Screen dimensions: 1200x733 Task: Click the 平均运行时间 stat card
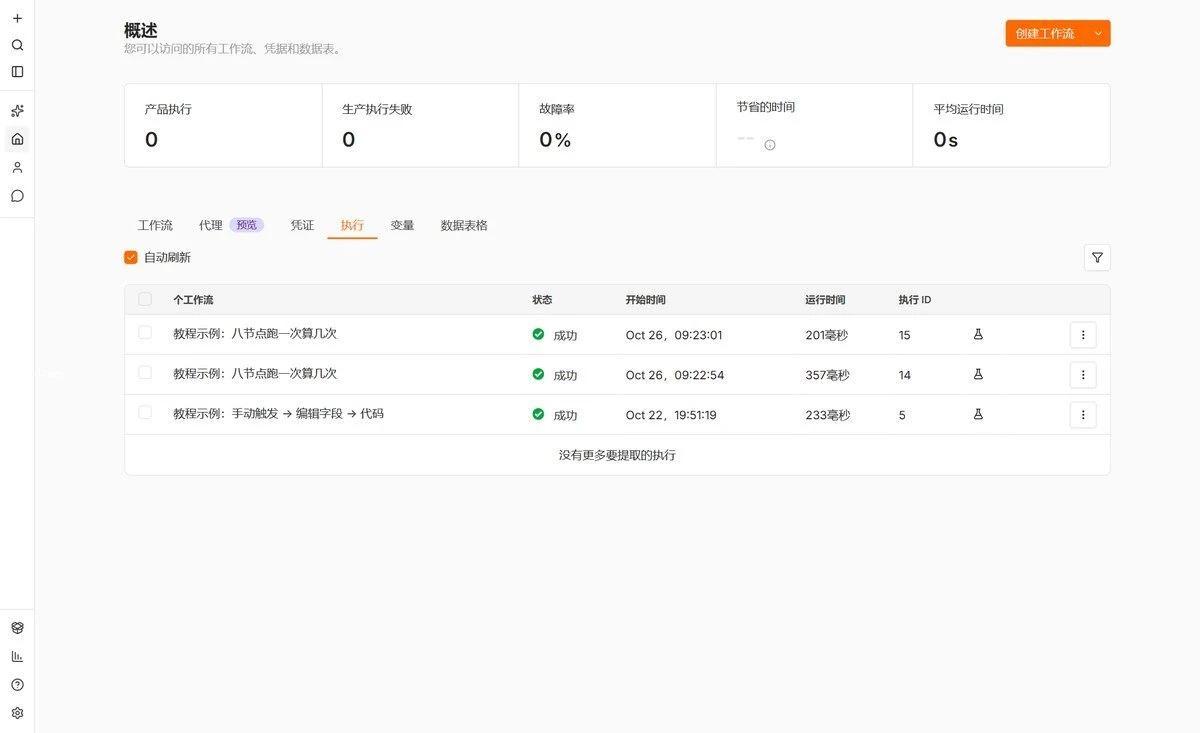[1011, 125]
